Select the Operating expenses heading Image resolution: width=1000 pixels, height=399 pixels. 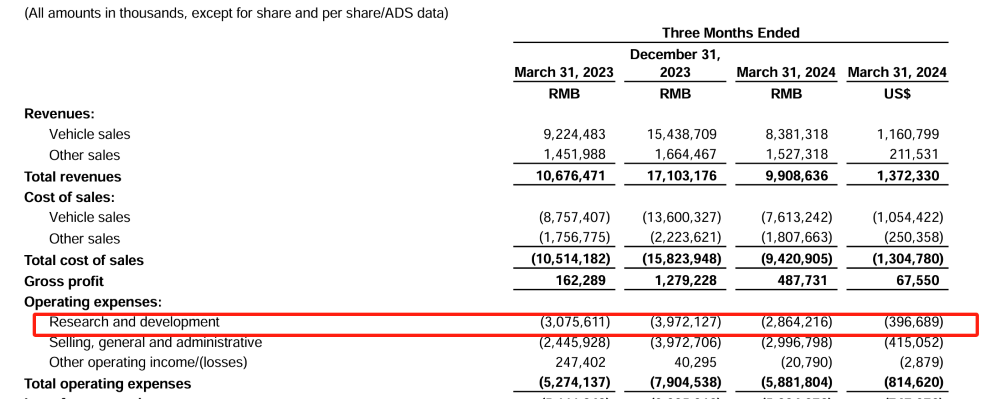click(x=92, y=301)
